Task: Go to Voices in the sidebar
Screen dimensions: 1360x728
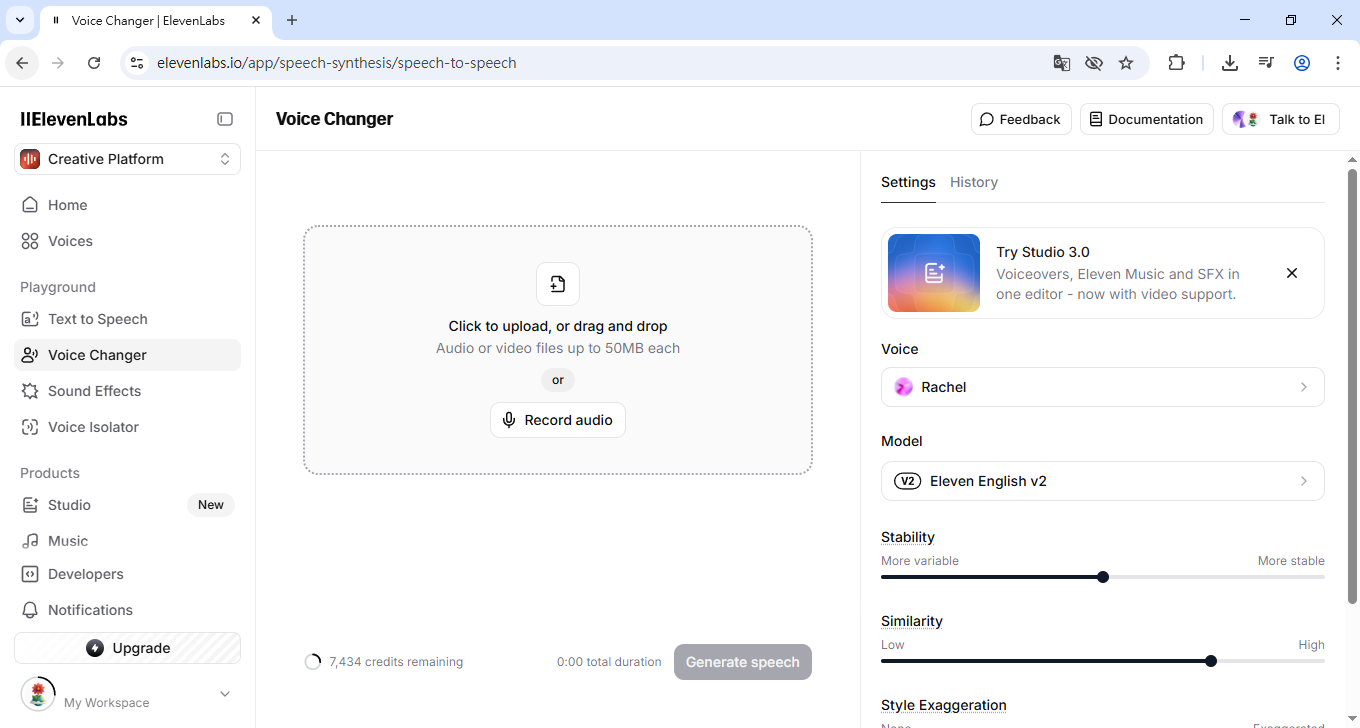Action: coord(70,241)
